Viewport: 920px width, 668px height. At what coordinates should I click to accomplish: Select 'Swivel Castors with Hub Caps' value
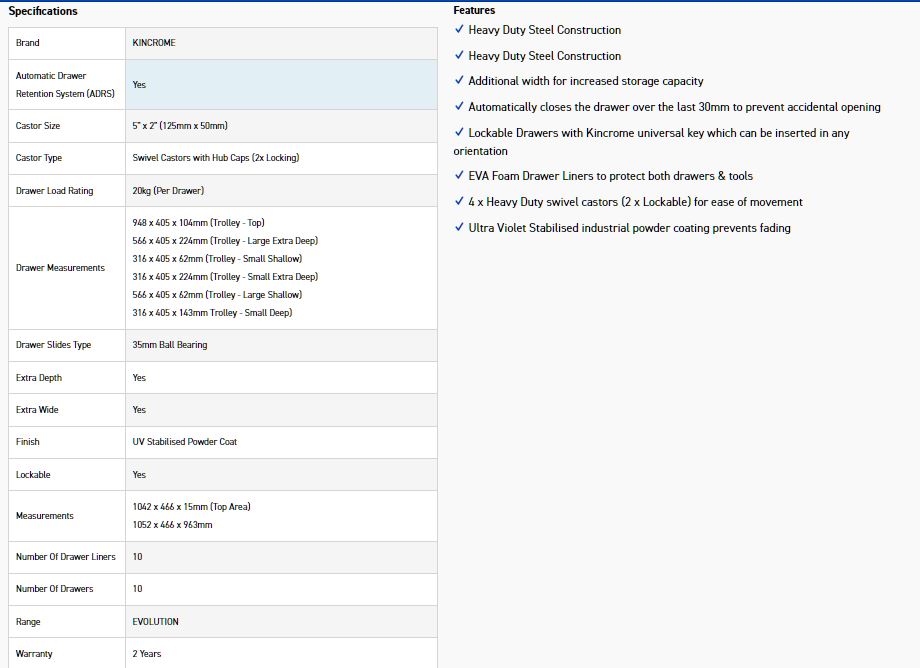215,158
